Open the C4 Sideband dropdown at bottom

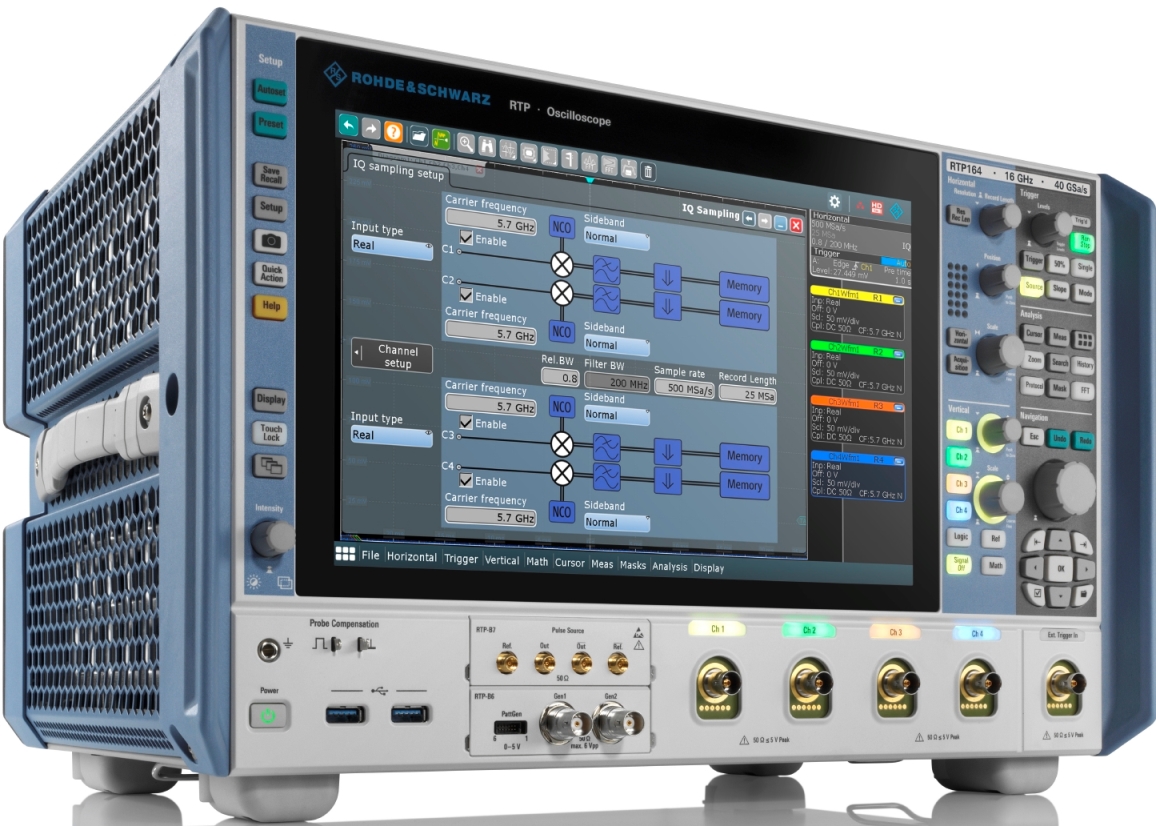(616, 522)
